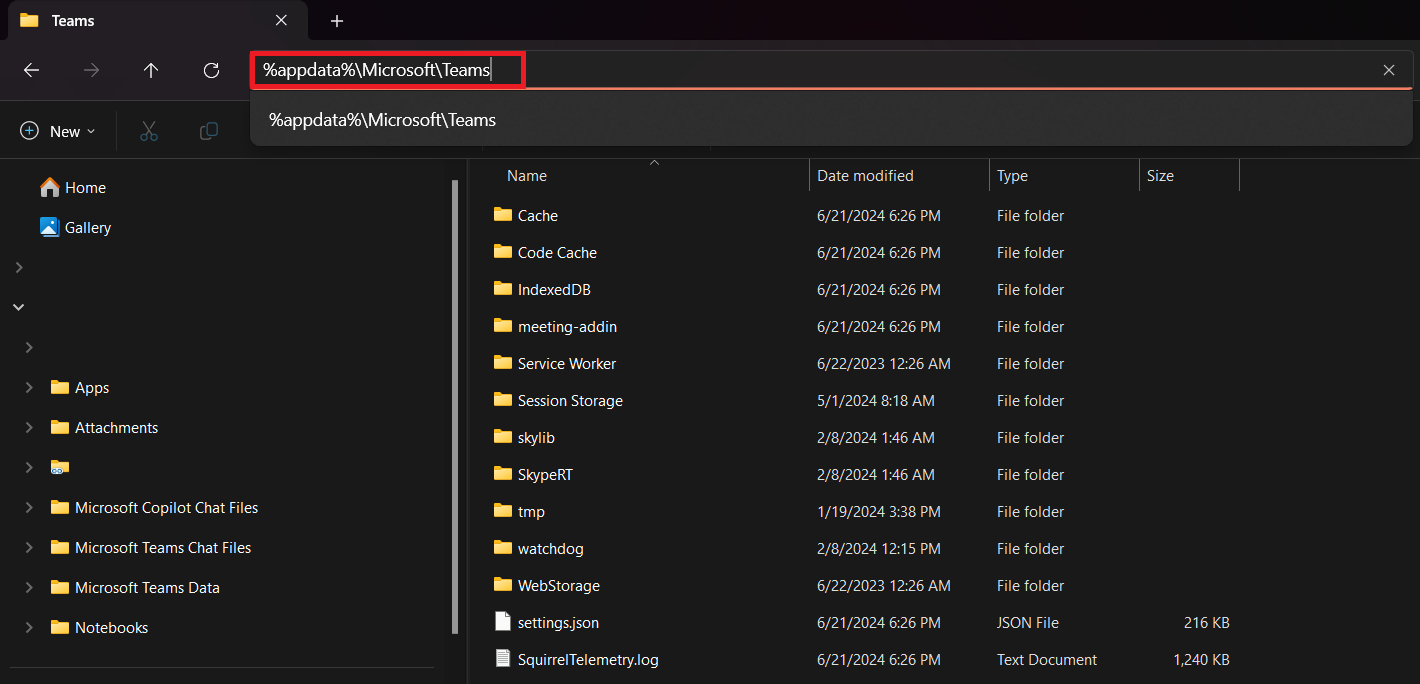Click the Gallery picture icon
Screen dimensions: 1420x684
(x=50, y=227)
